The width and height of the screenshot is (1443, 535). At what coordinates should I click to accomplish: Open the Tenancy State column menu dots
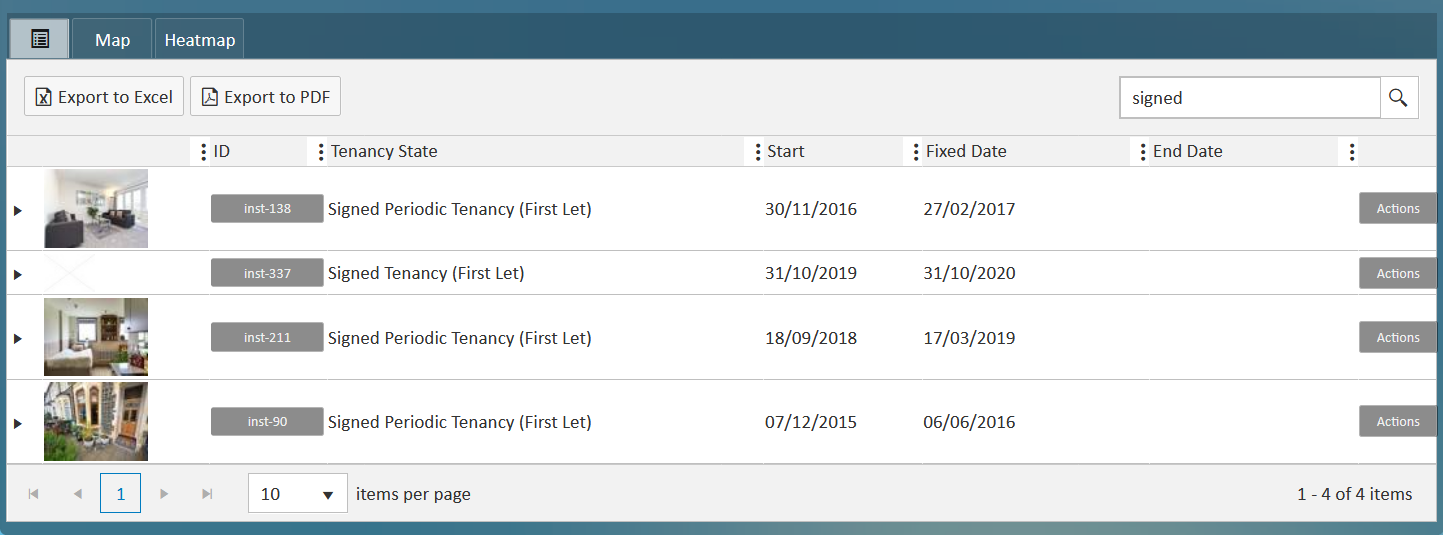pyautogui.click(x=321, y=152)
